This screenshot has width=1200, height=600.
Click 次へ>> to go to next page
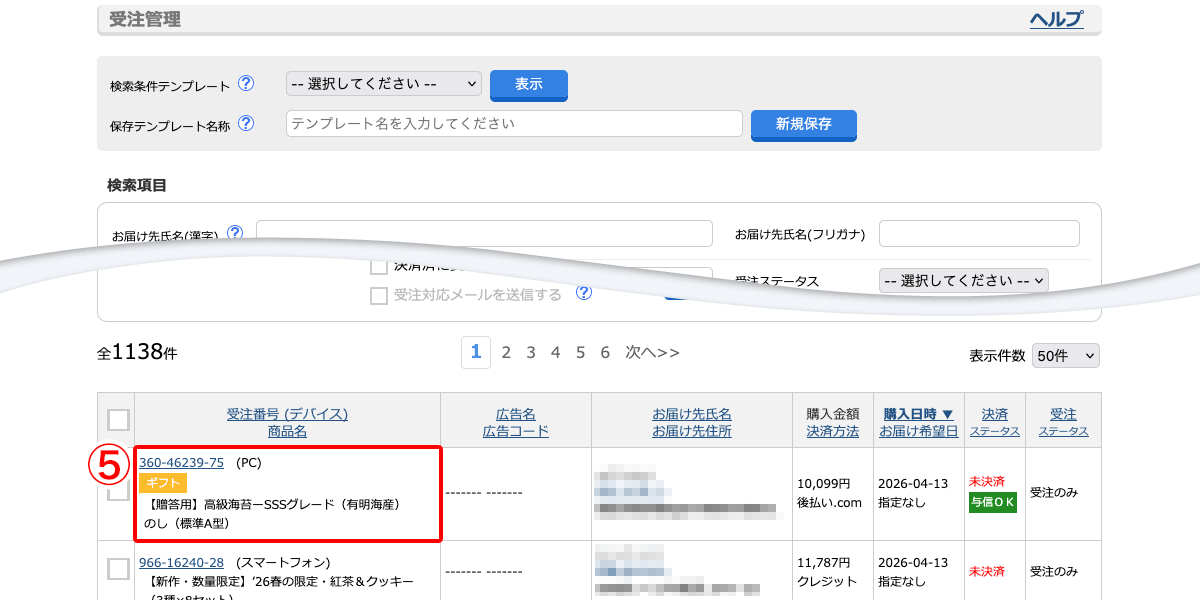tap(652, 352)
